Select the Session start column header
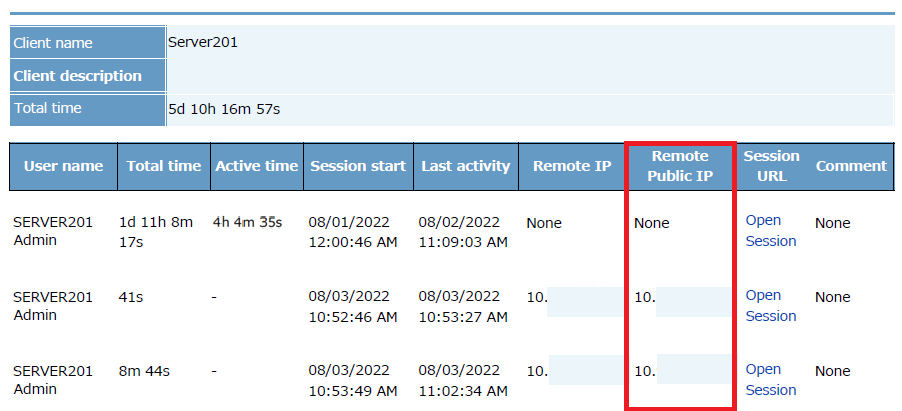902x411 pixels. click(357, 166)
